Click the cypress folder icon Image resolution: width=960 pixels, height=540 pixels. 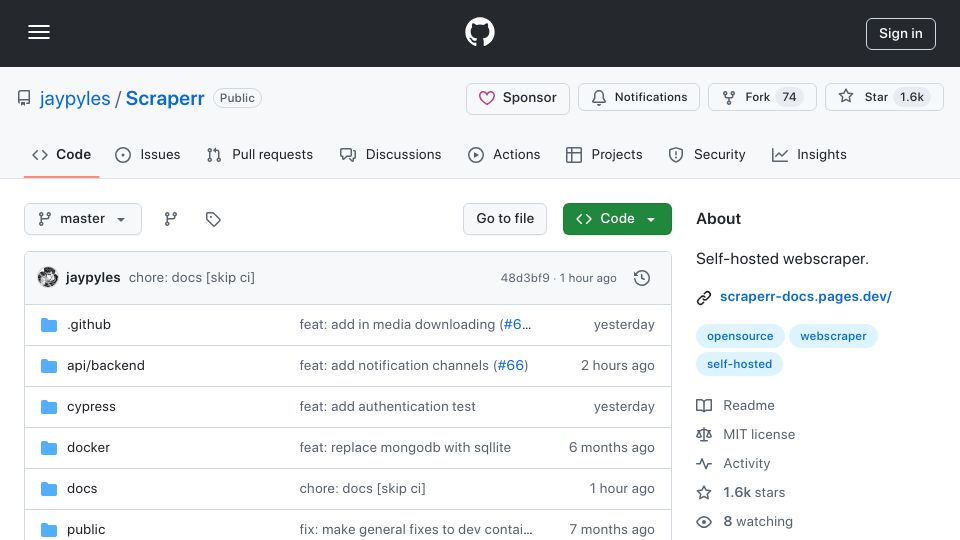tap(49, 407)
